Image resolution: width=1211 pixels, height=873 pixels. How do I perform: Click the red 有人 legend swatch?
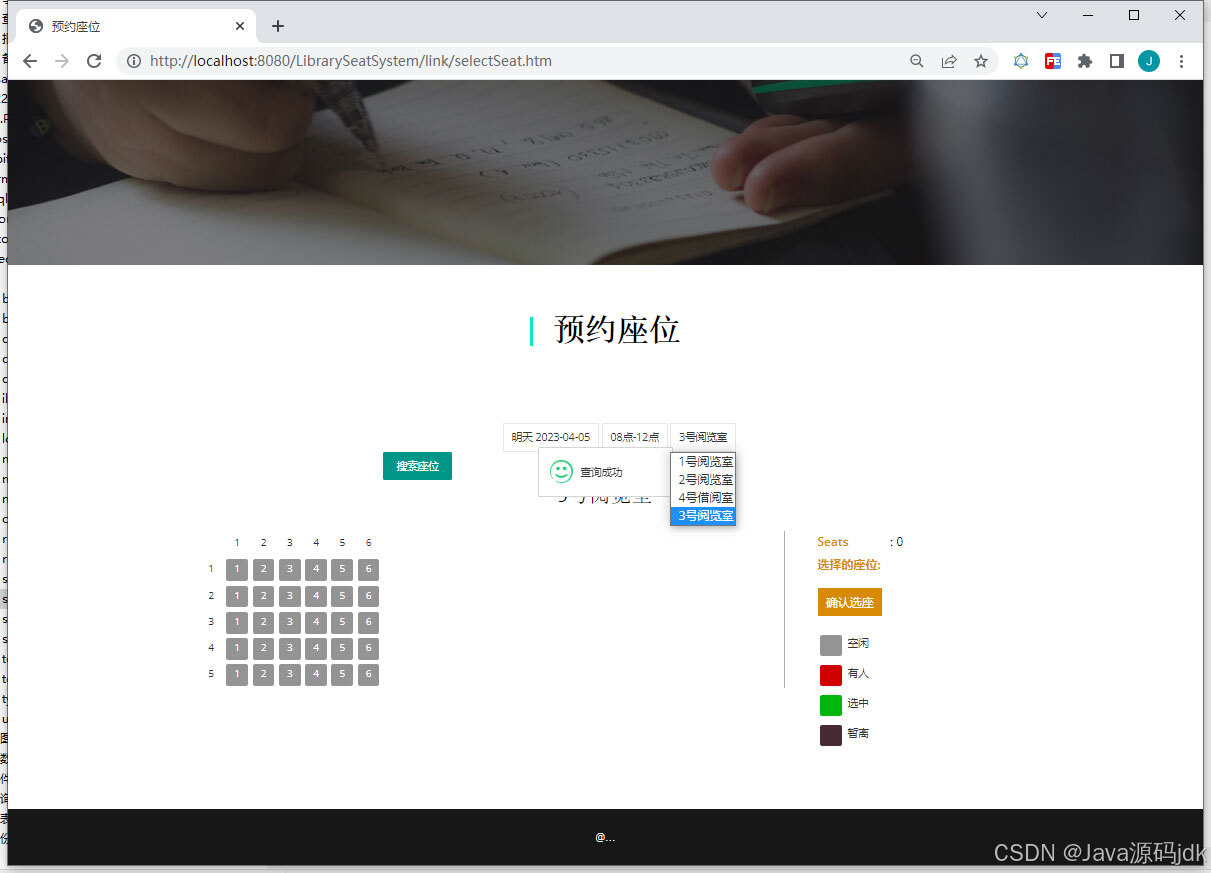(831, 675)
